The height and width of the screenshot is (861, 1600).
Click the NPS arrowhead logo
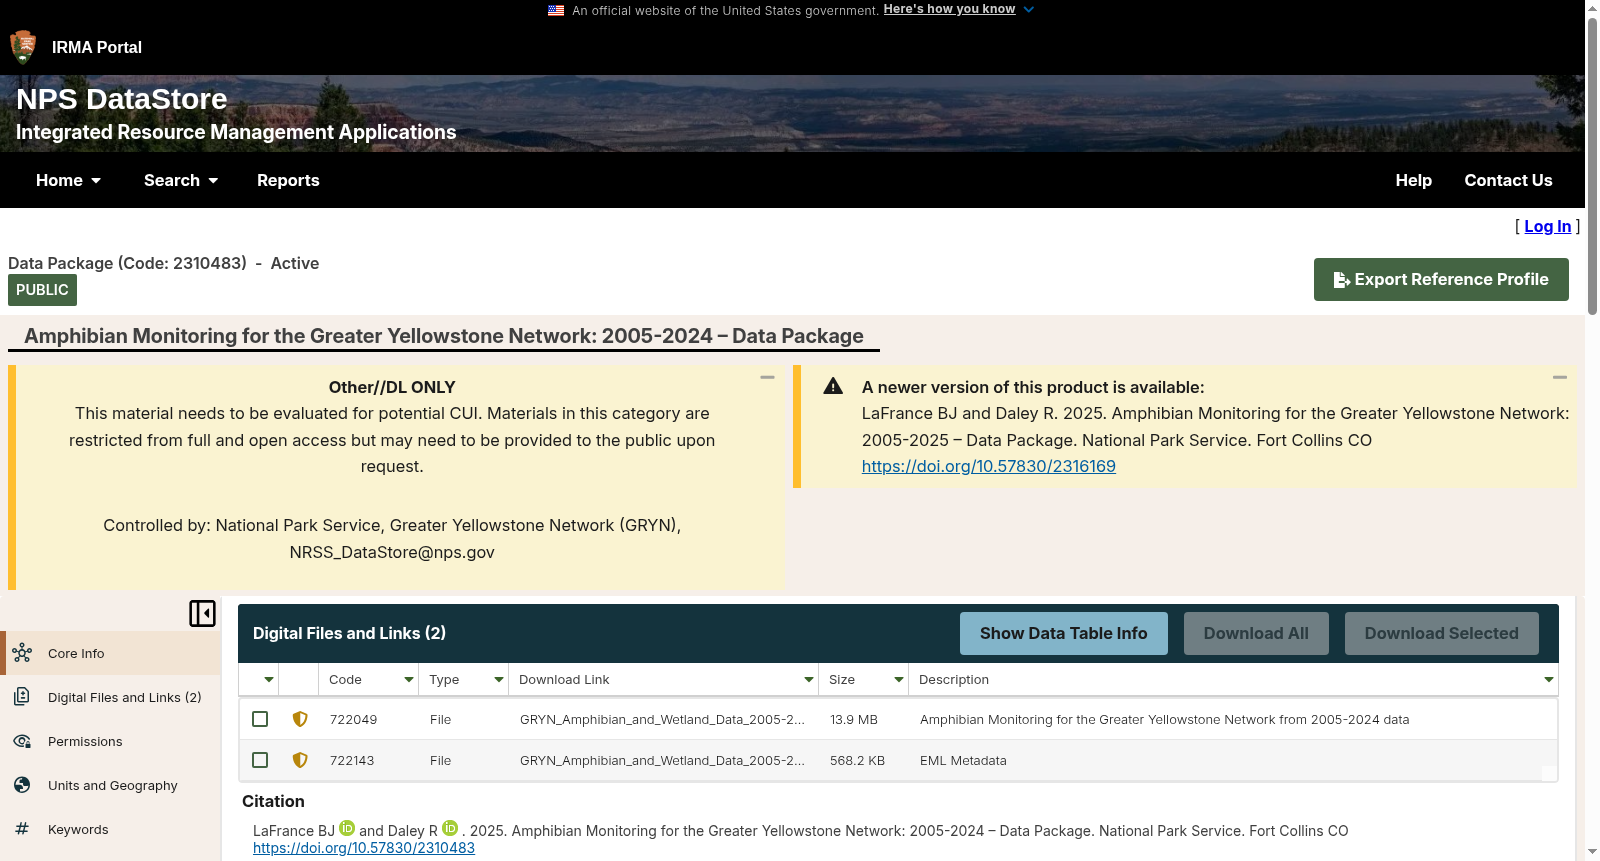(22, 47)
